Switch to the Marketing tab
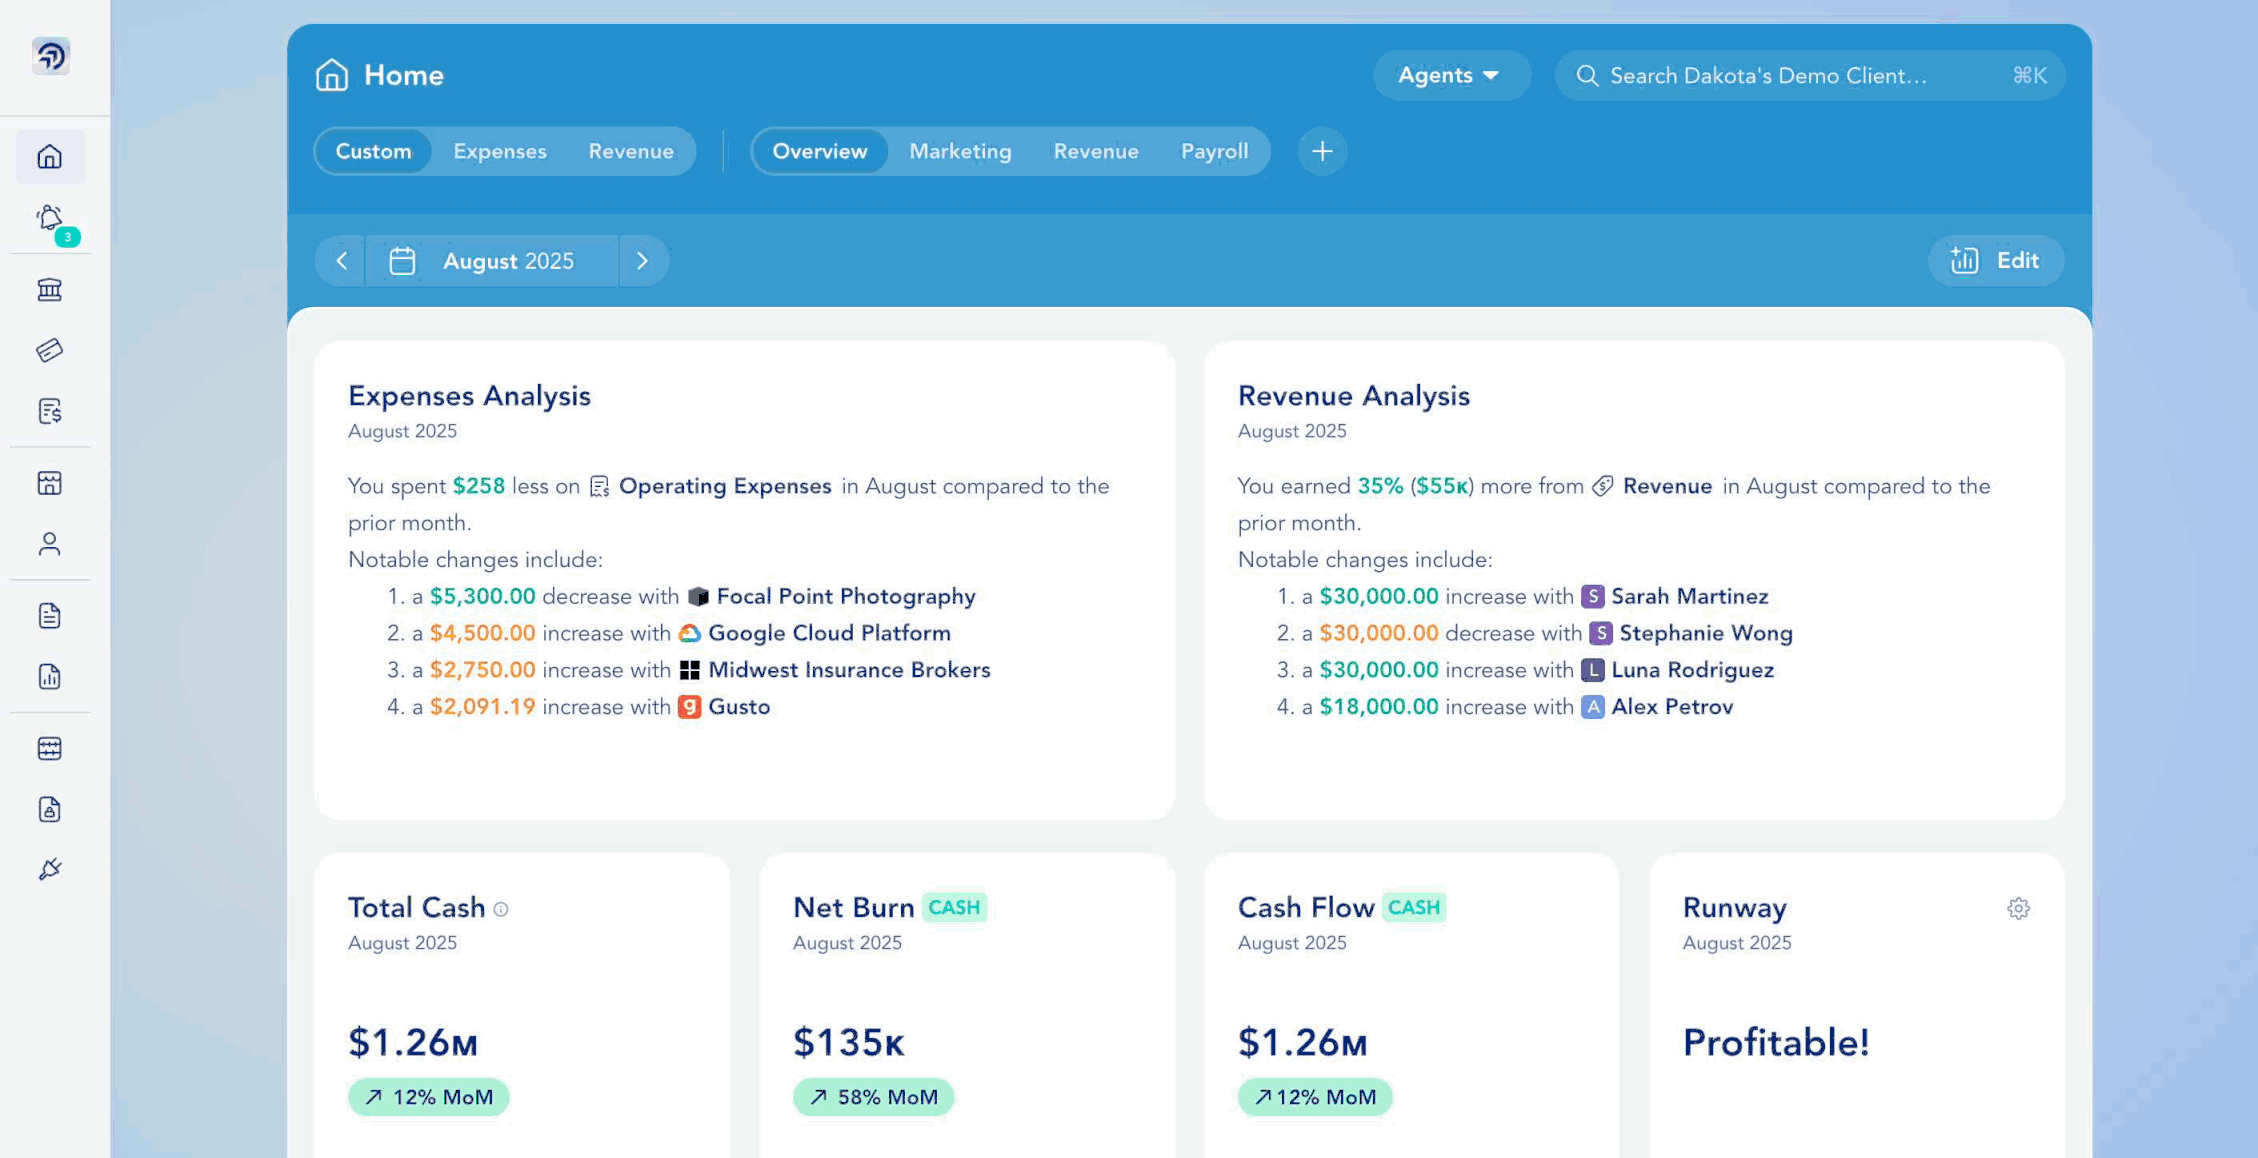Image resolution: width=2258 pixels, height=1158 pixels. tap(959, 151)
